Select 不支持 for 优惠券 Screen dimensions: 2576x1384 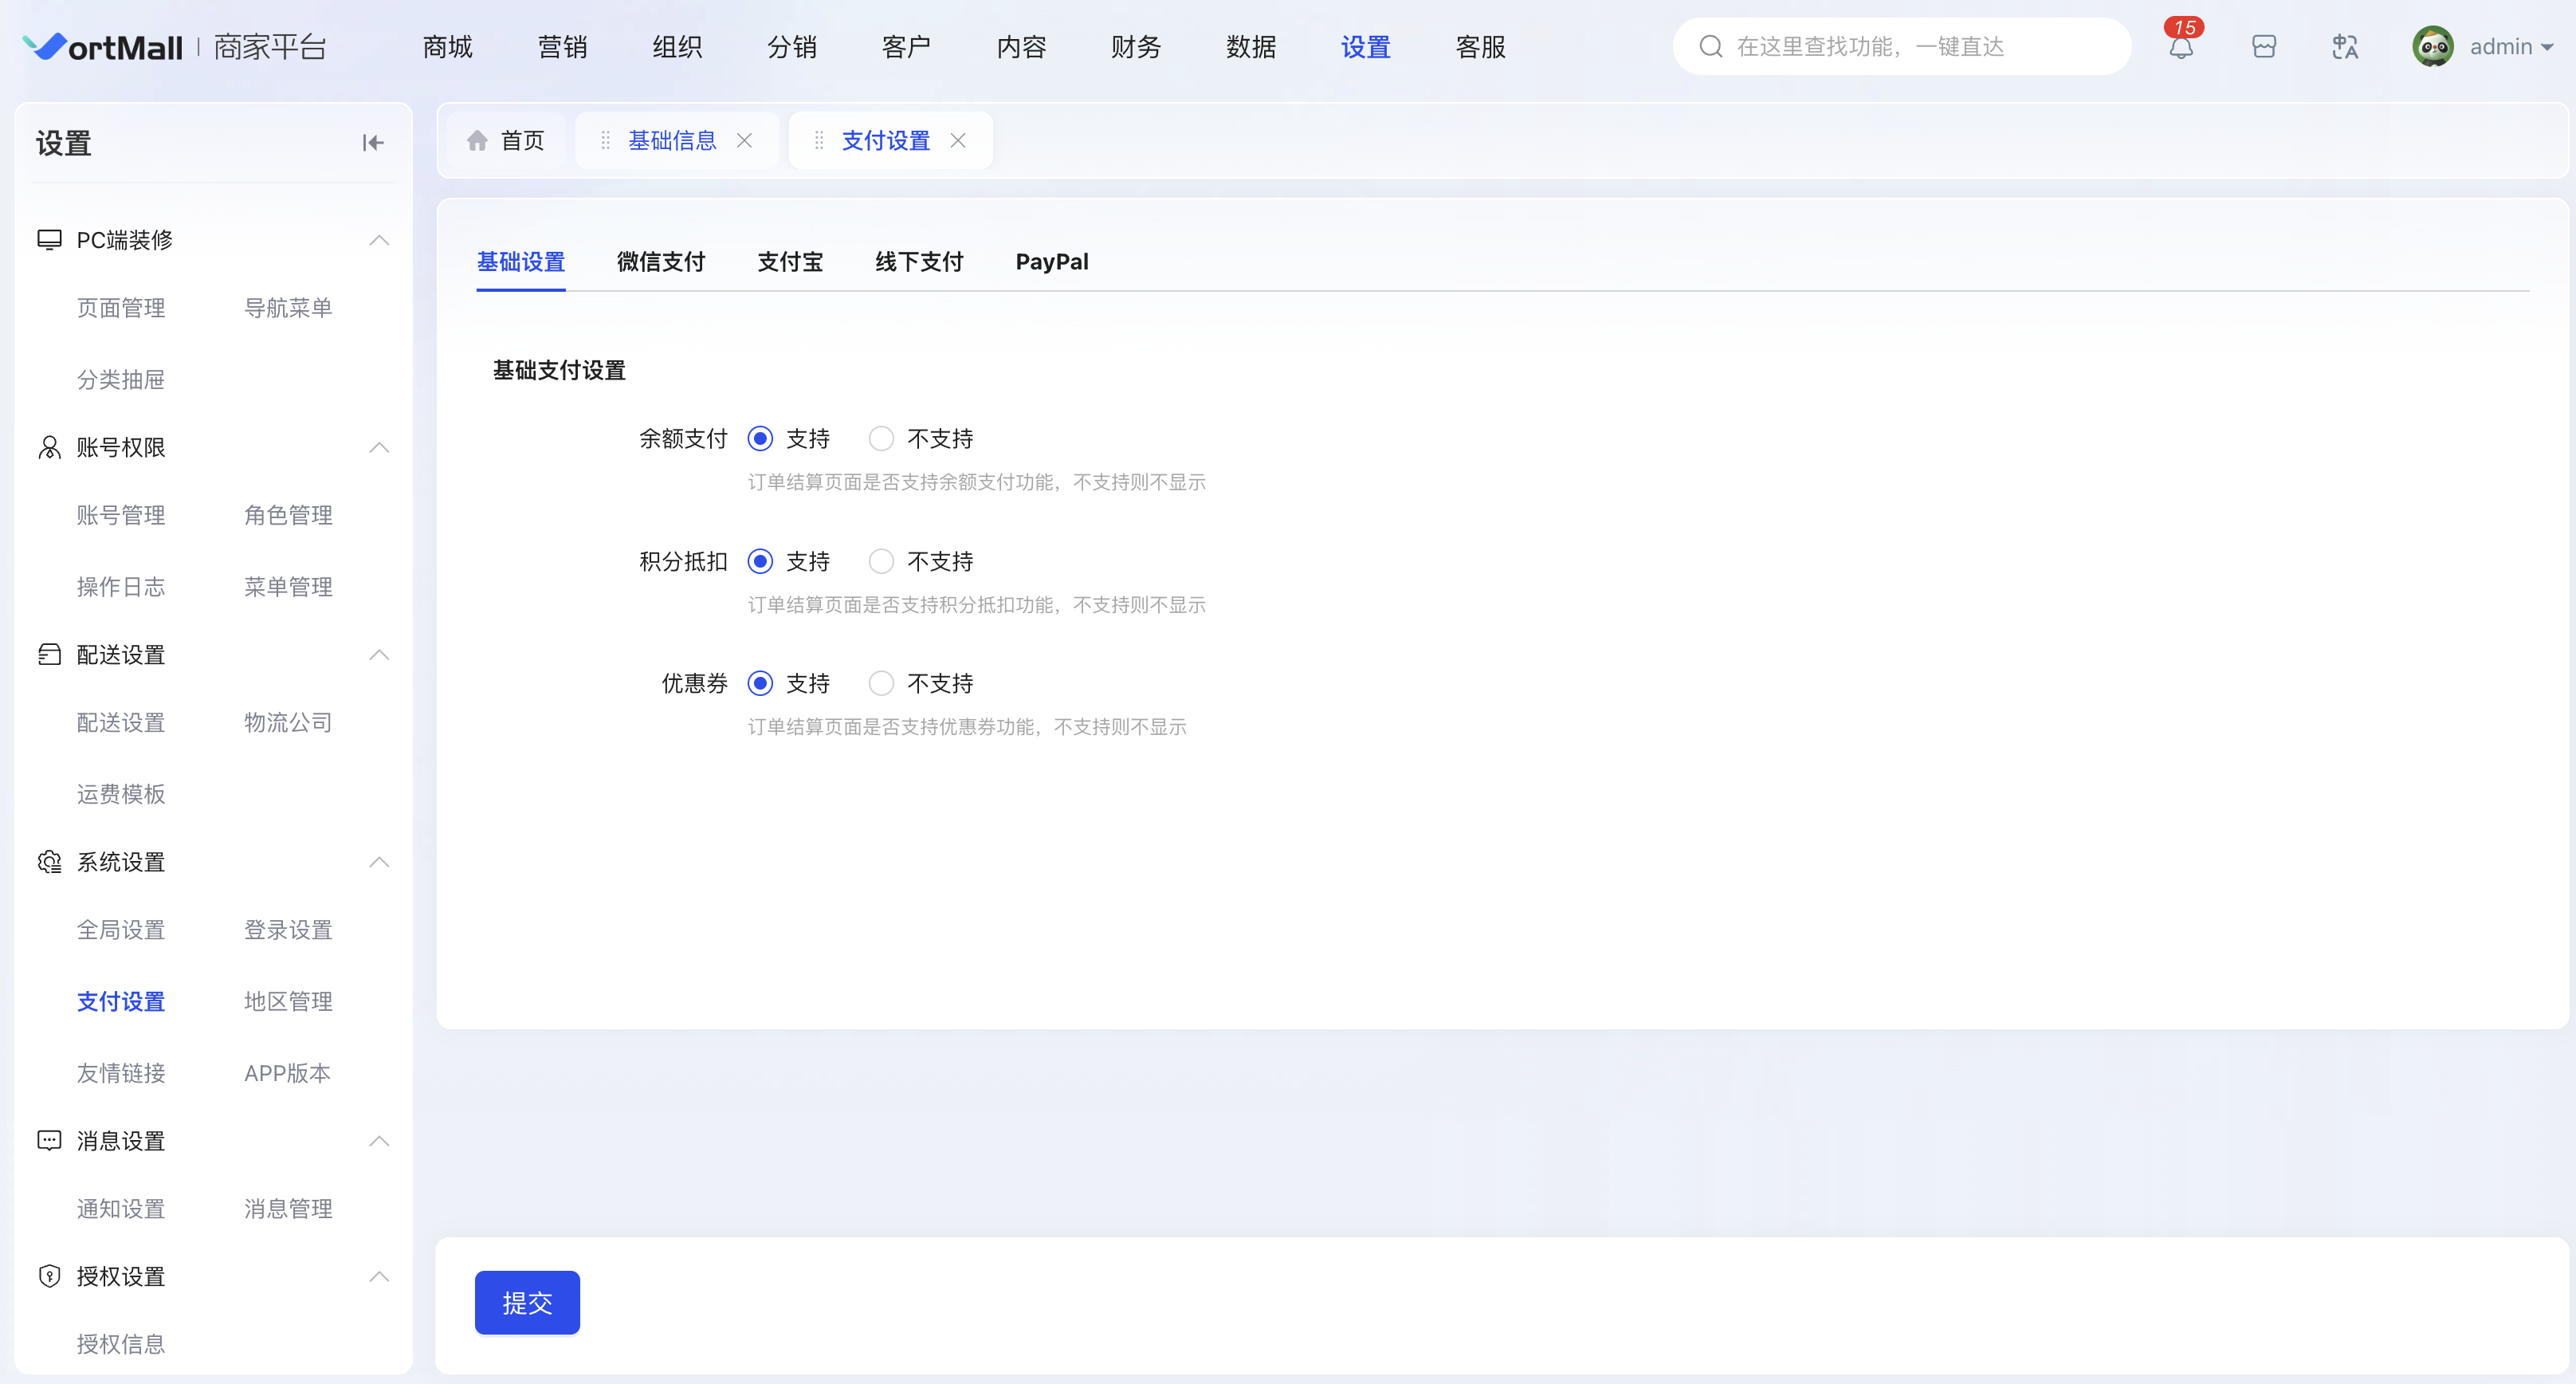[881, 684]
